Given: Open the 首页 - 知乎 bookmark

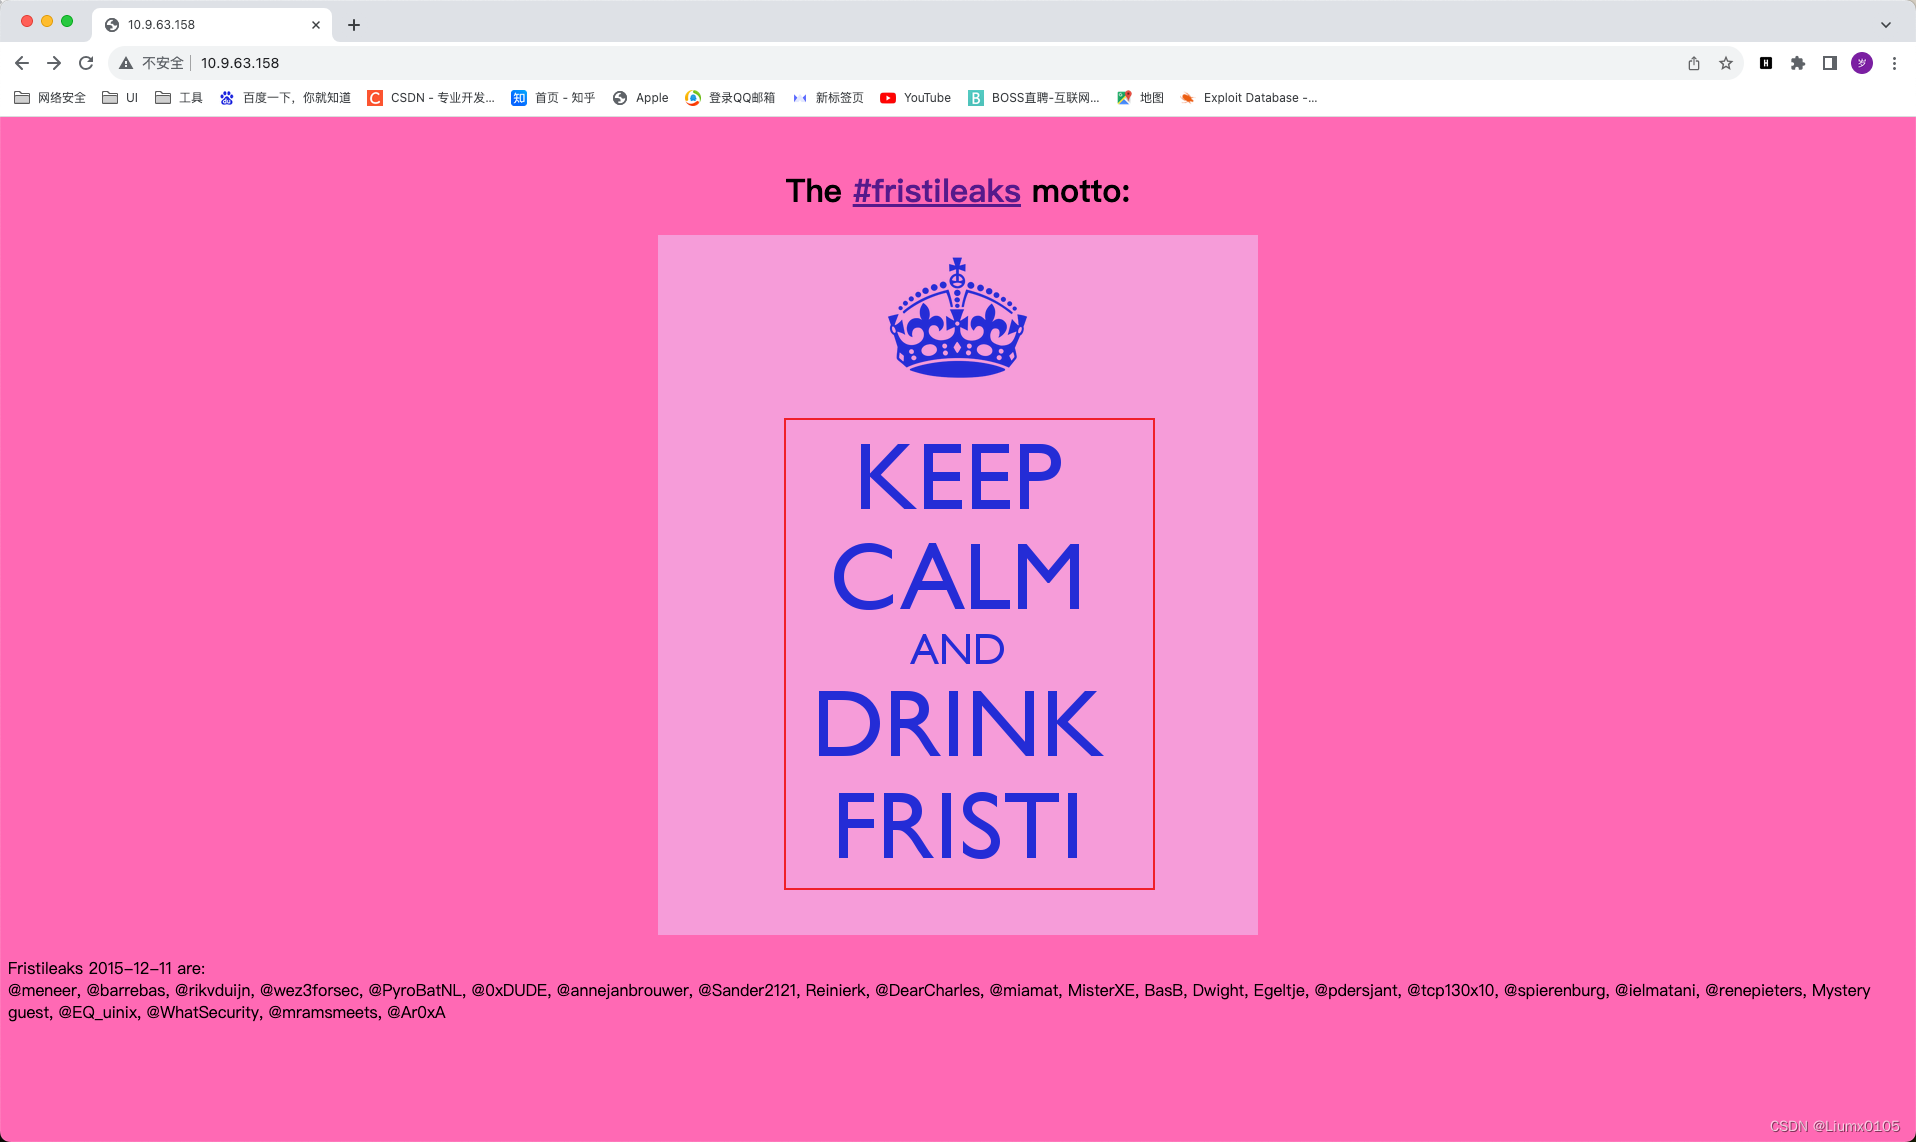Looking at the screenshot, I should [553, 97].
